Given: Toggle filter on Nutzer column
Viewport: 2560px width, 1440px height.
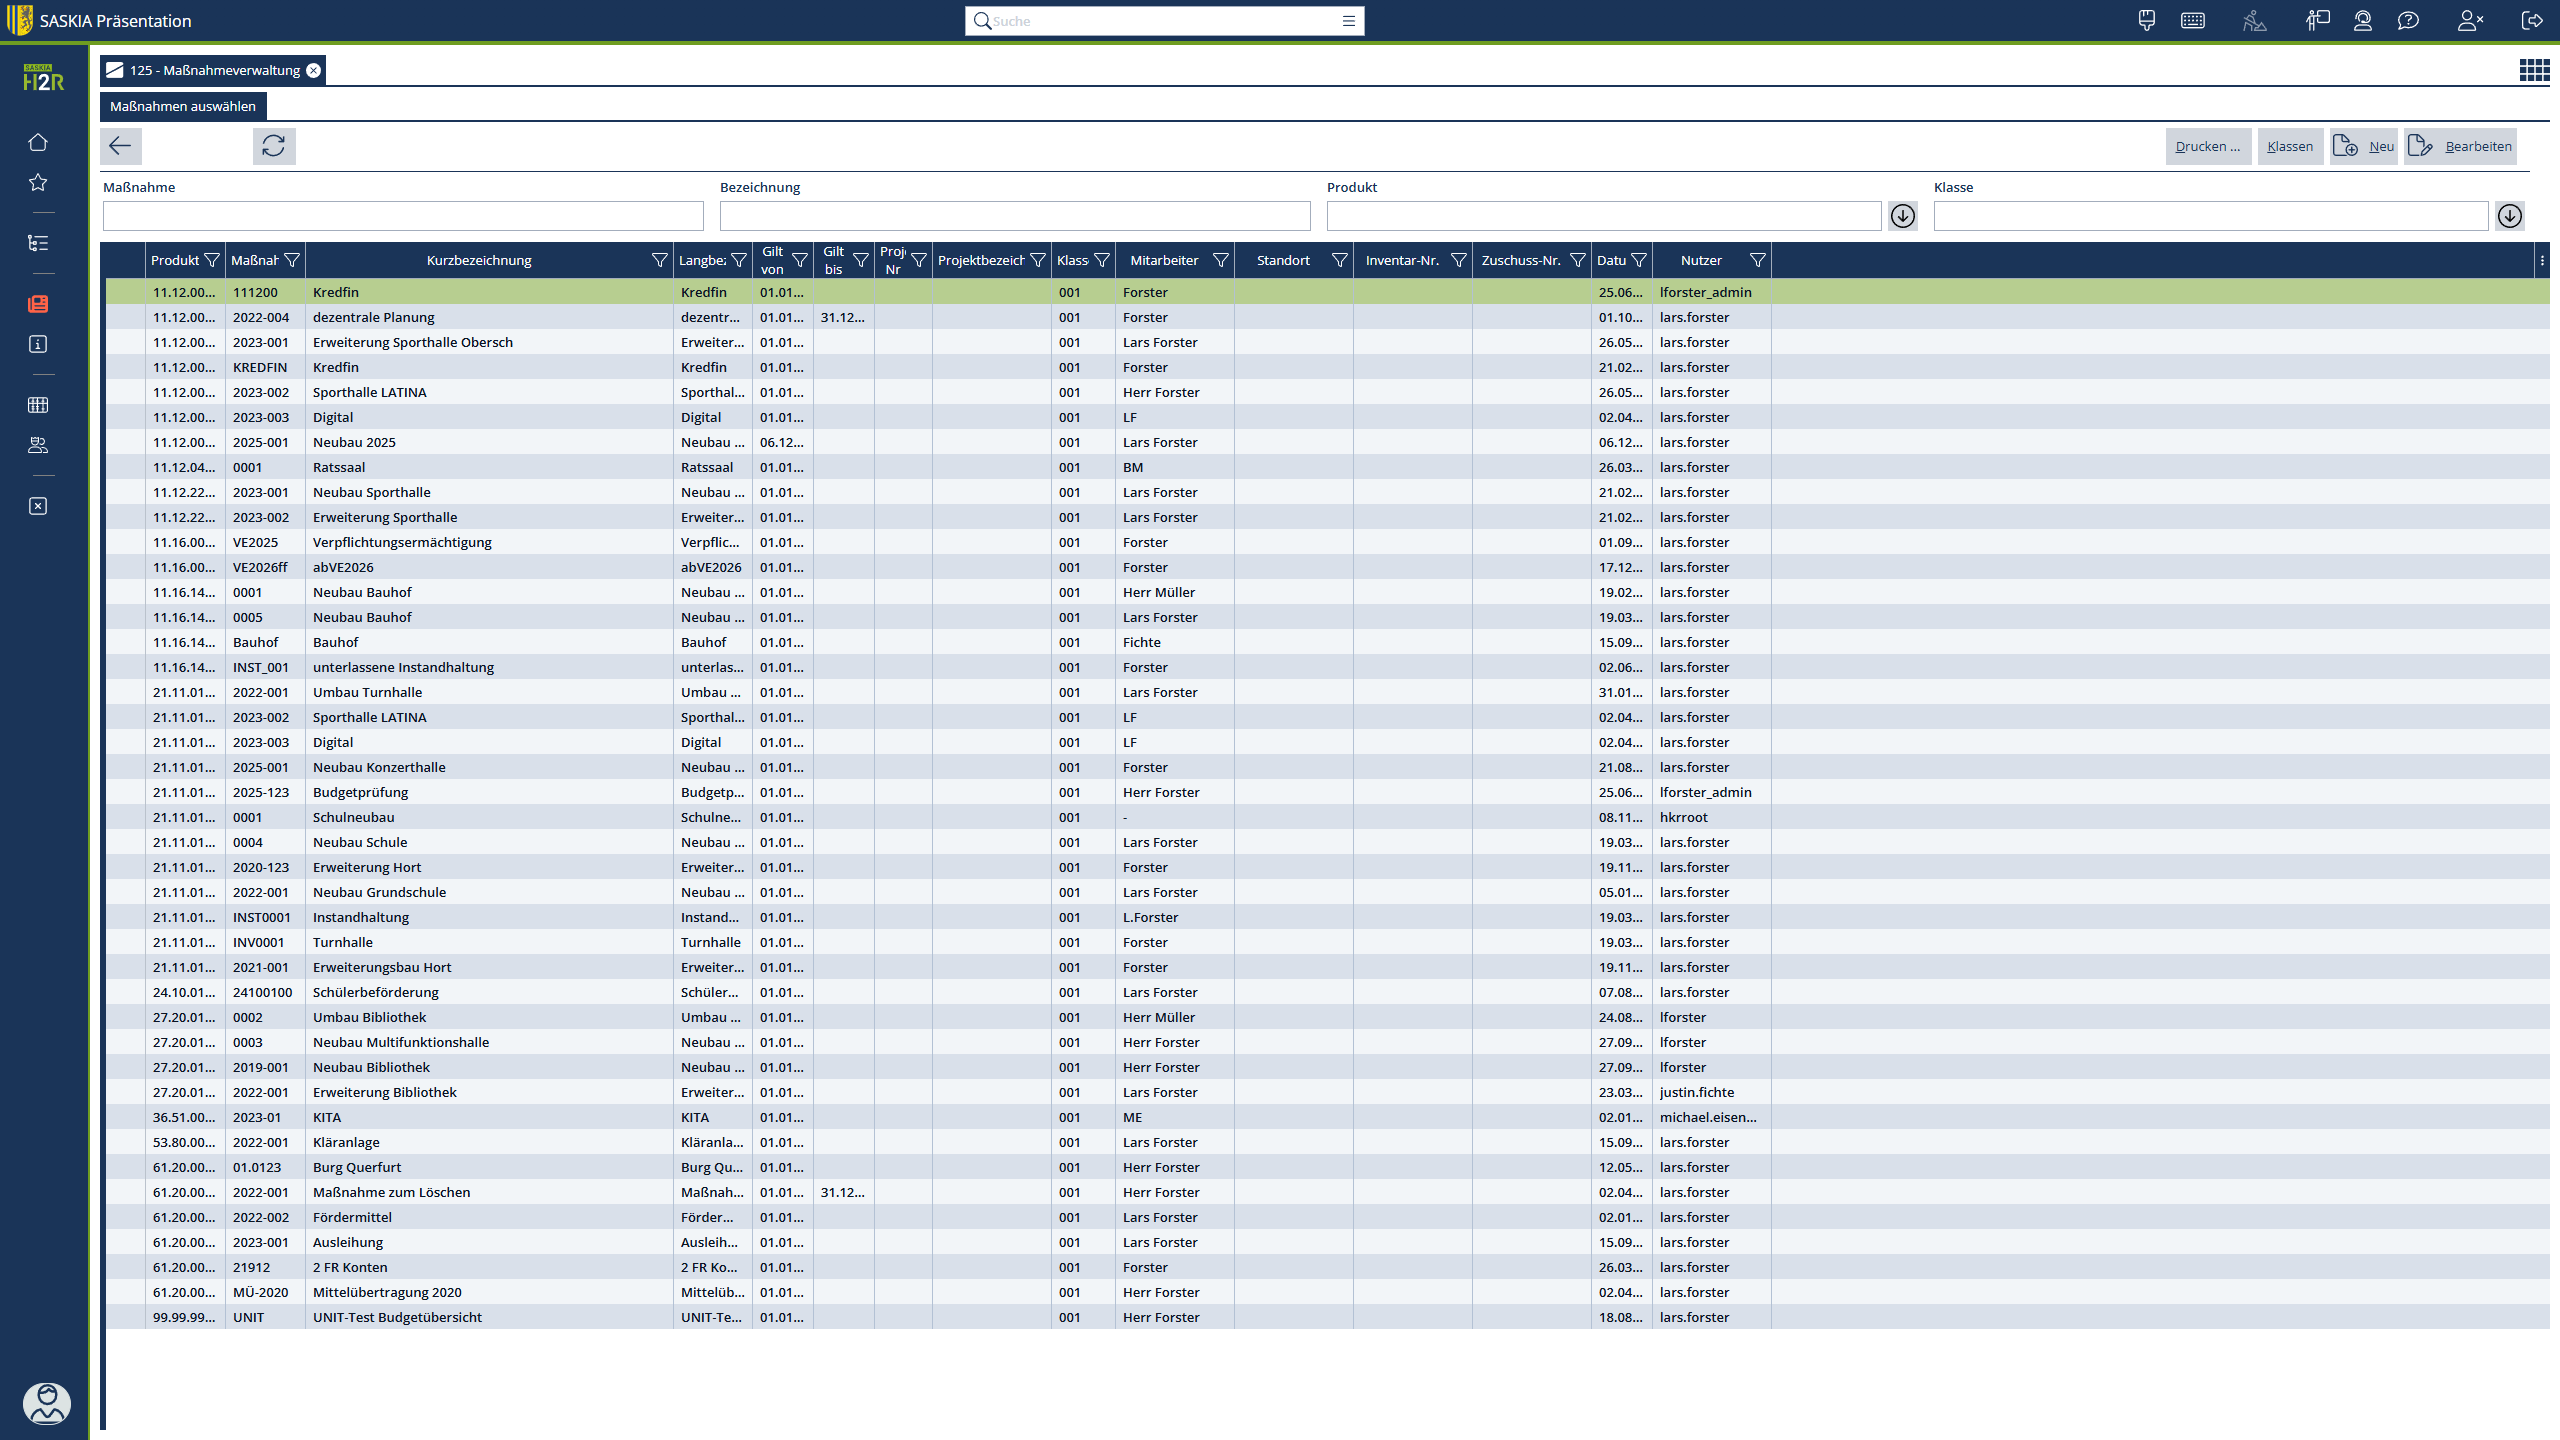Looking at the screenshot, I should click(x=1757, y=260).
